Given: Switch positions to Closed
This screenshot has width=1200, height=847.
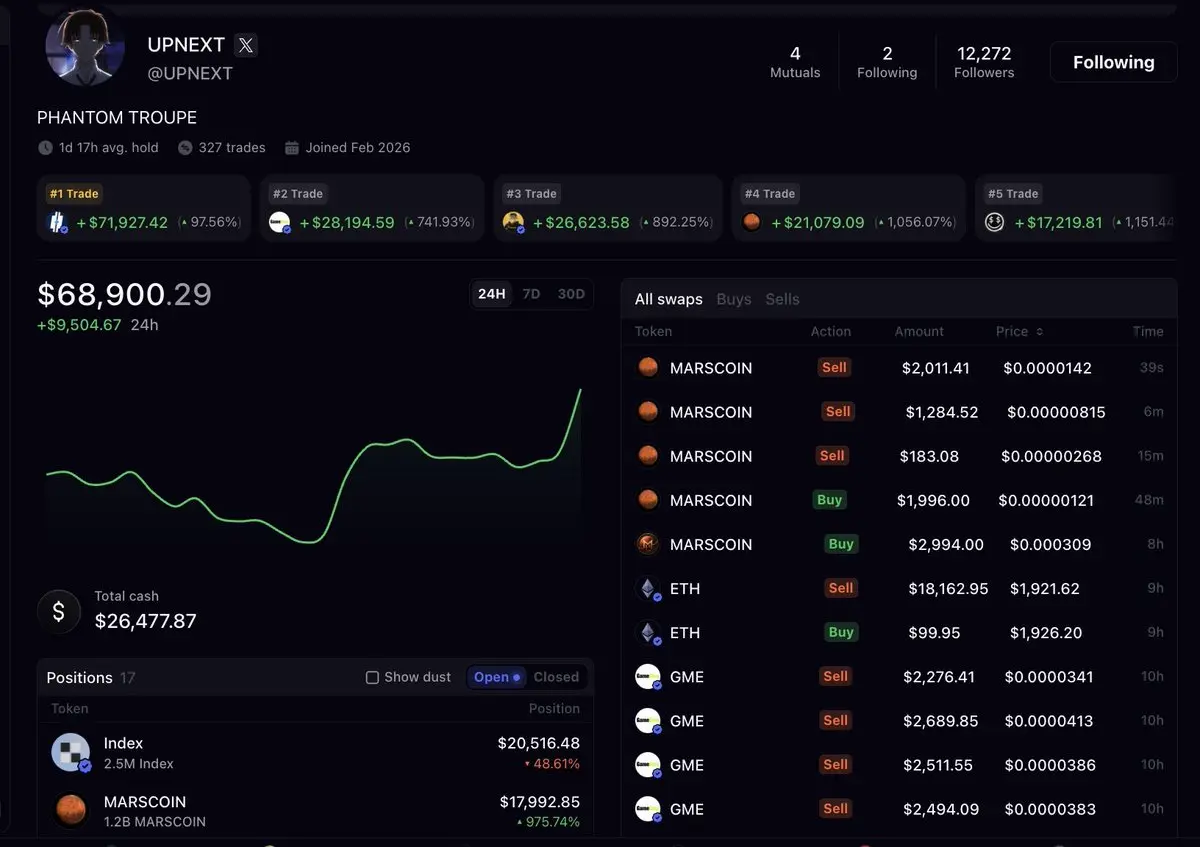Looking at the screenshot, I should (556, 677).
